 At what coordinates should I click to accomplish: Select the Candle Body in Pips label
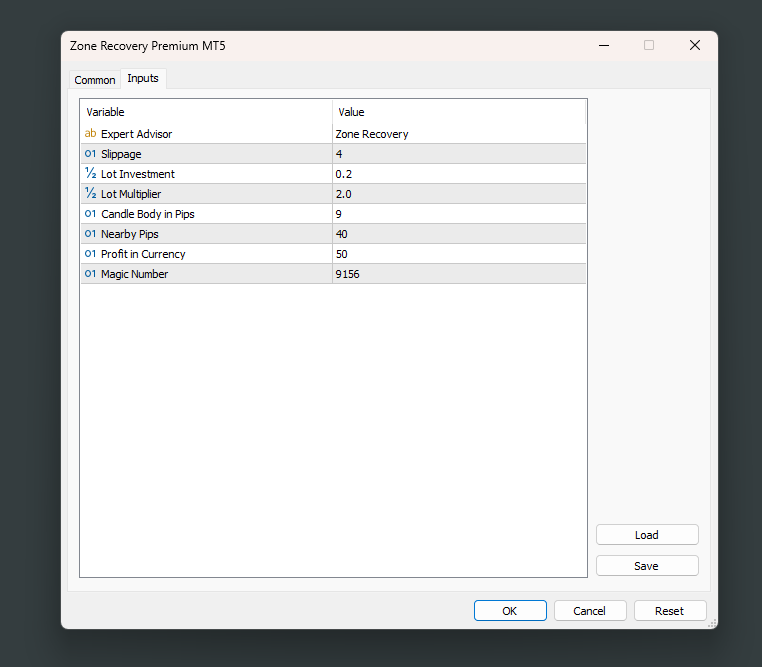click(x=148, y=214)
